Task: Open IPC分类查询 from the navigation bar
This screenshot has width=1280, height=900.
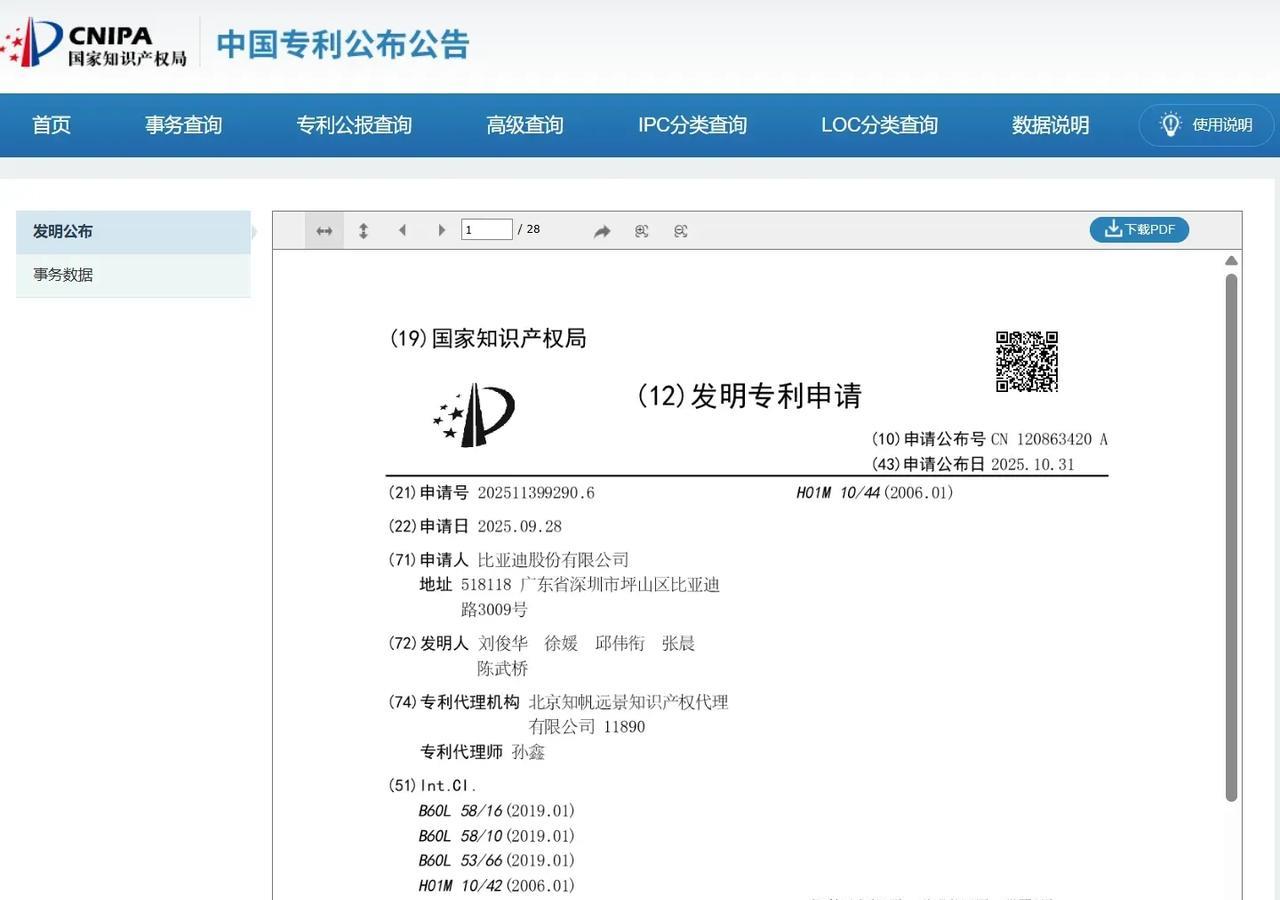Action: pos(693,125)
